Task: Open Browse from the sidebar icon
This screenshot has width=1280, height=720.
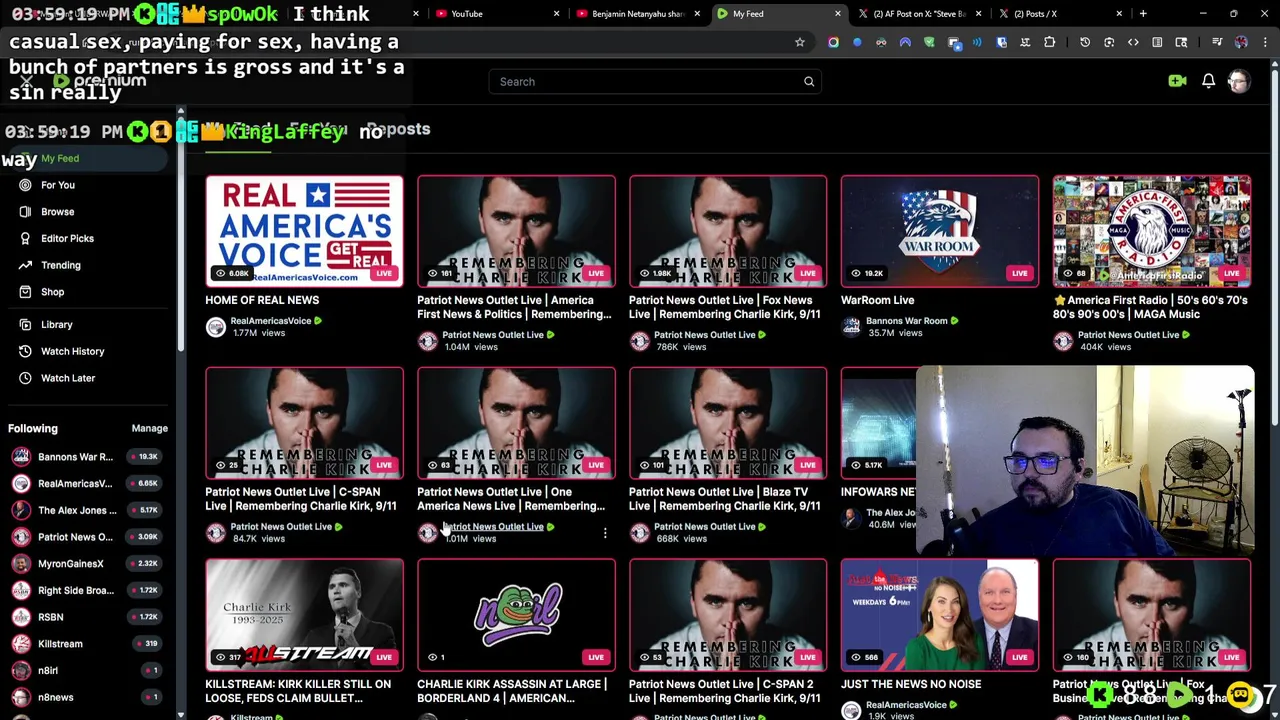Action: tap(25, 212)
